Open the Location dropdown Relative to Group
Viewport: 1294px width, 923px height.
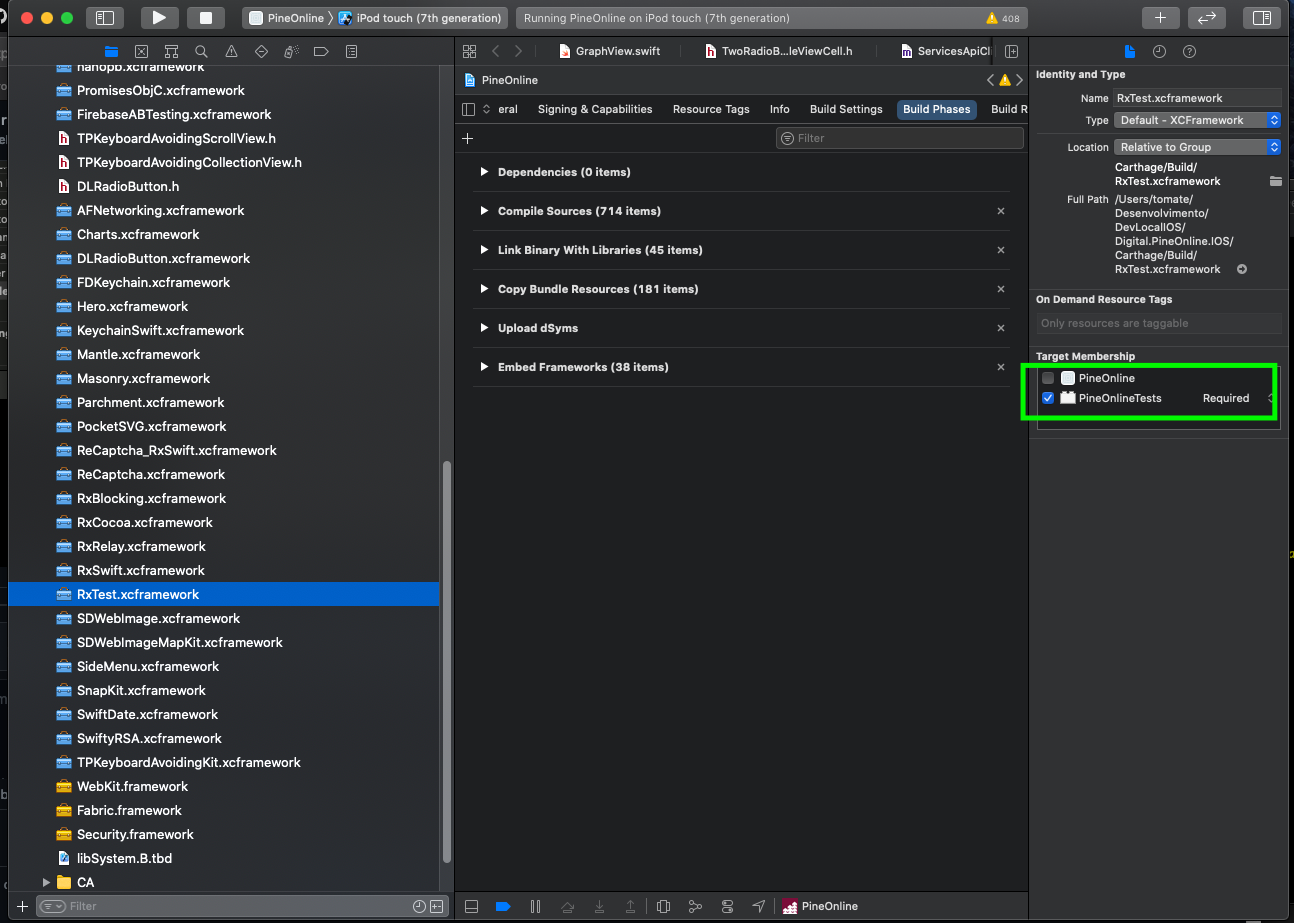(1197, 147)
